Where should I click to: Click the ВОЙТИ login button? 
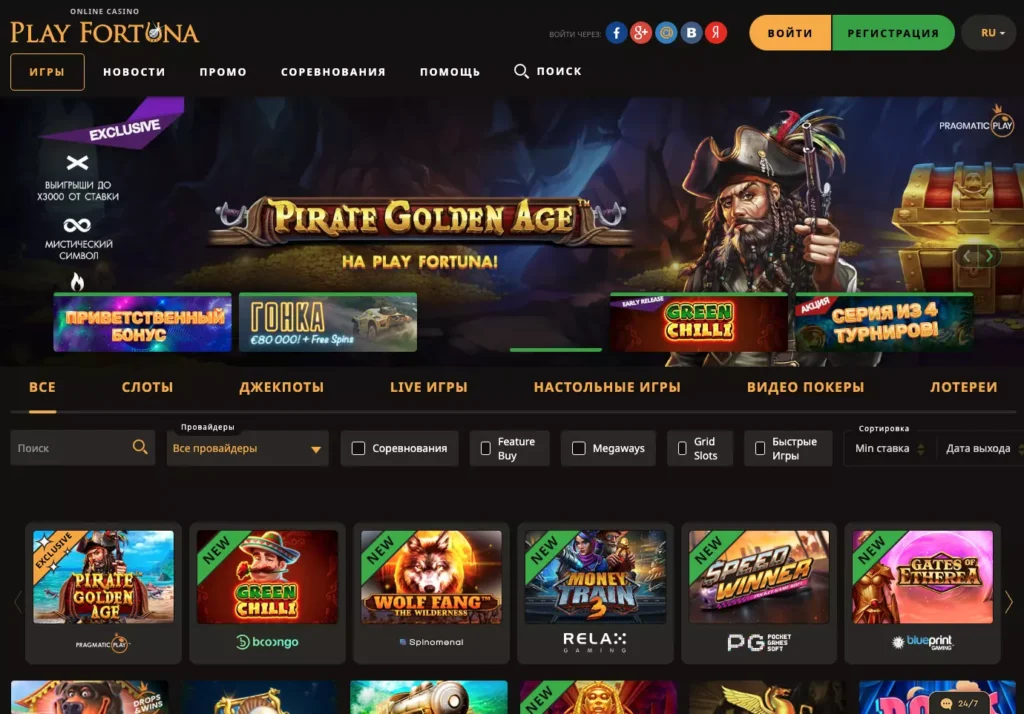(x=790, y=33)
